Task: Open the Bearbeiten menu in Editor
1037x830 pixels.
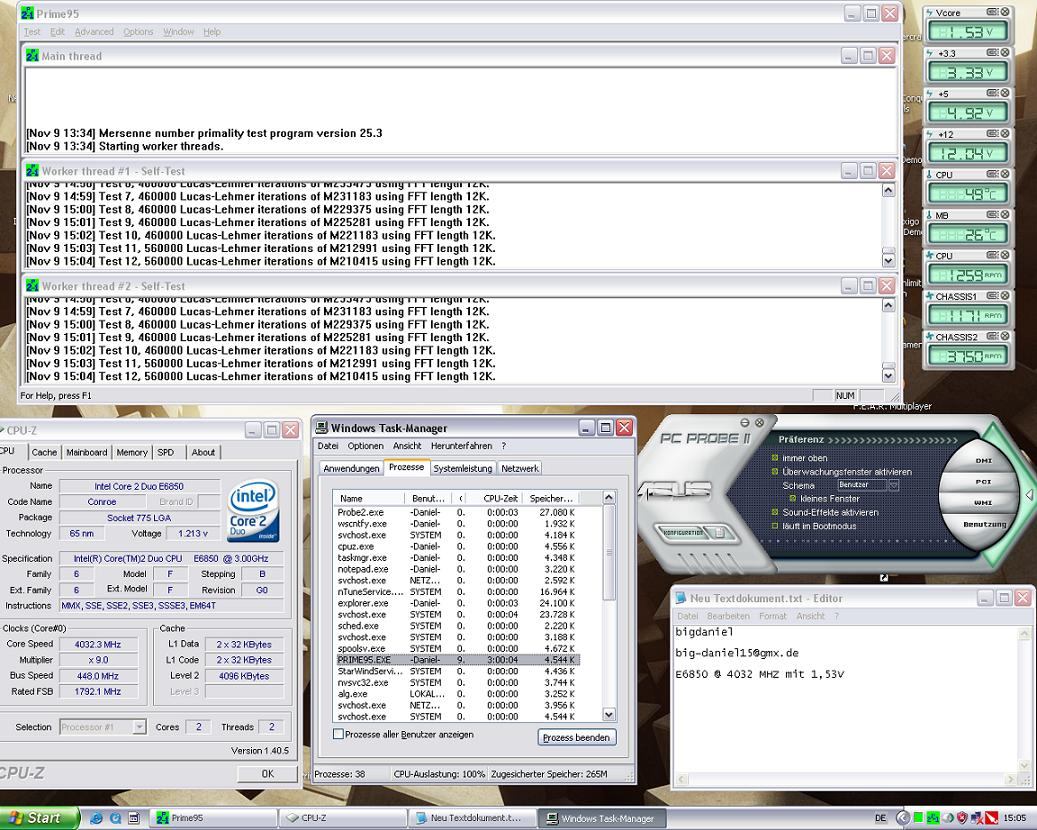Action: [728, 616]
